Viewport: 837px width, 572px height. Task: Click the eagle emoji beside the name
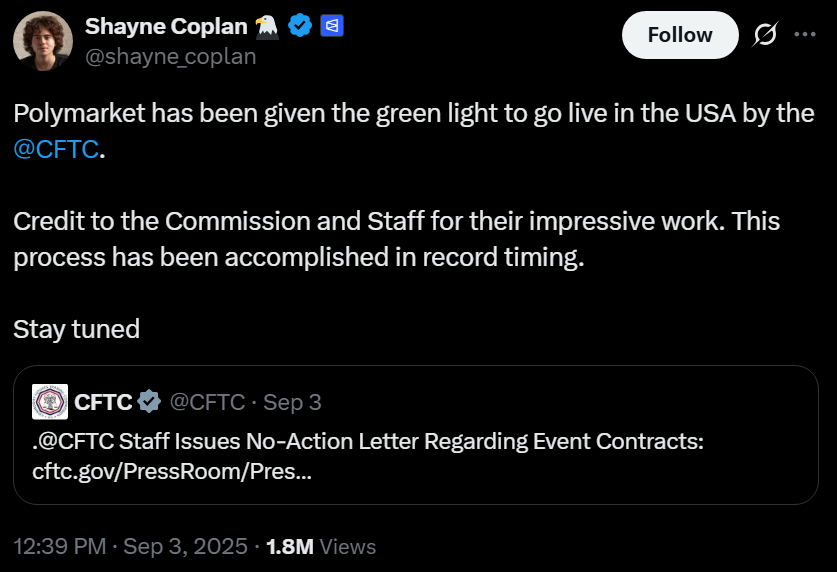point(266,27)
